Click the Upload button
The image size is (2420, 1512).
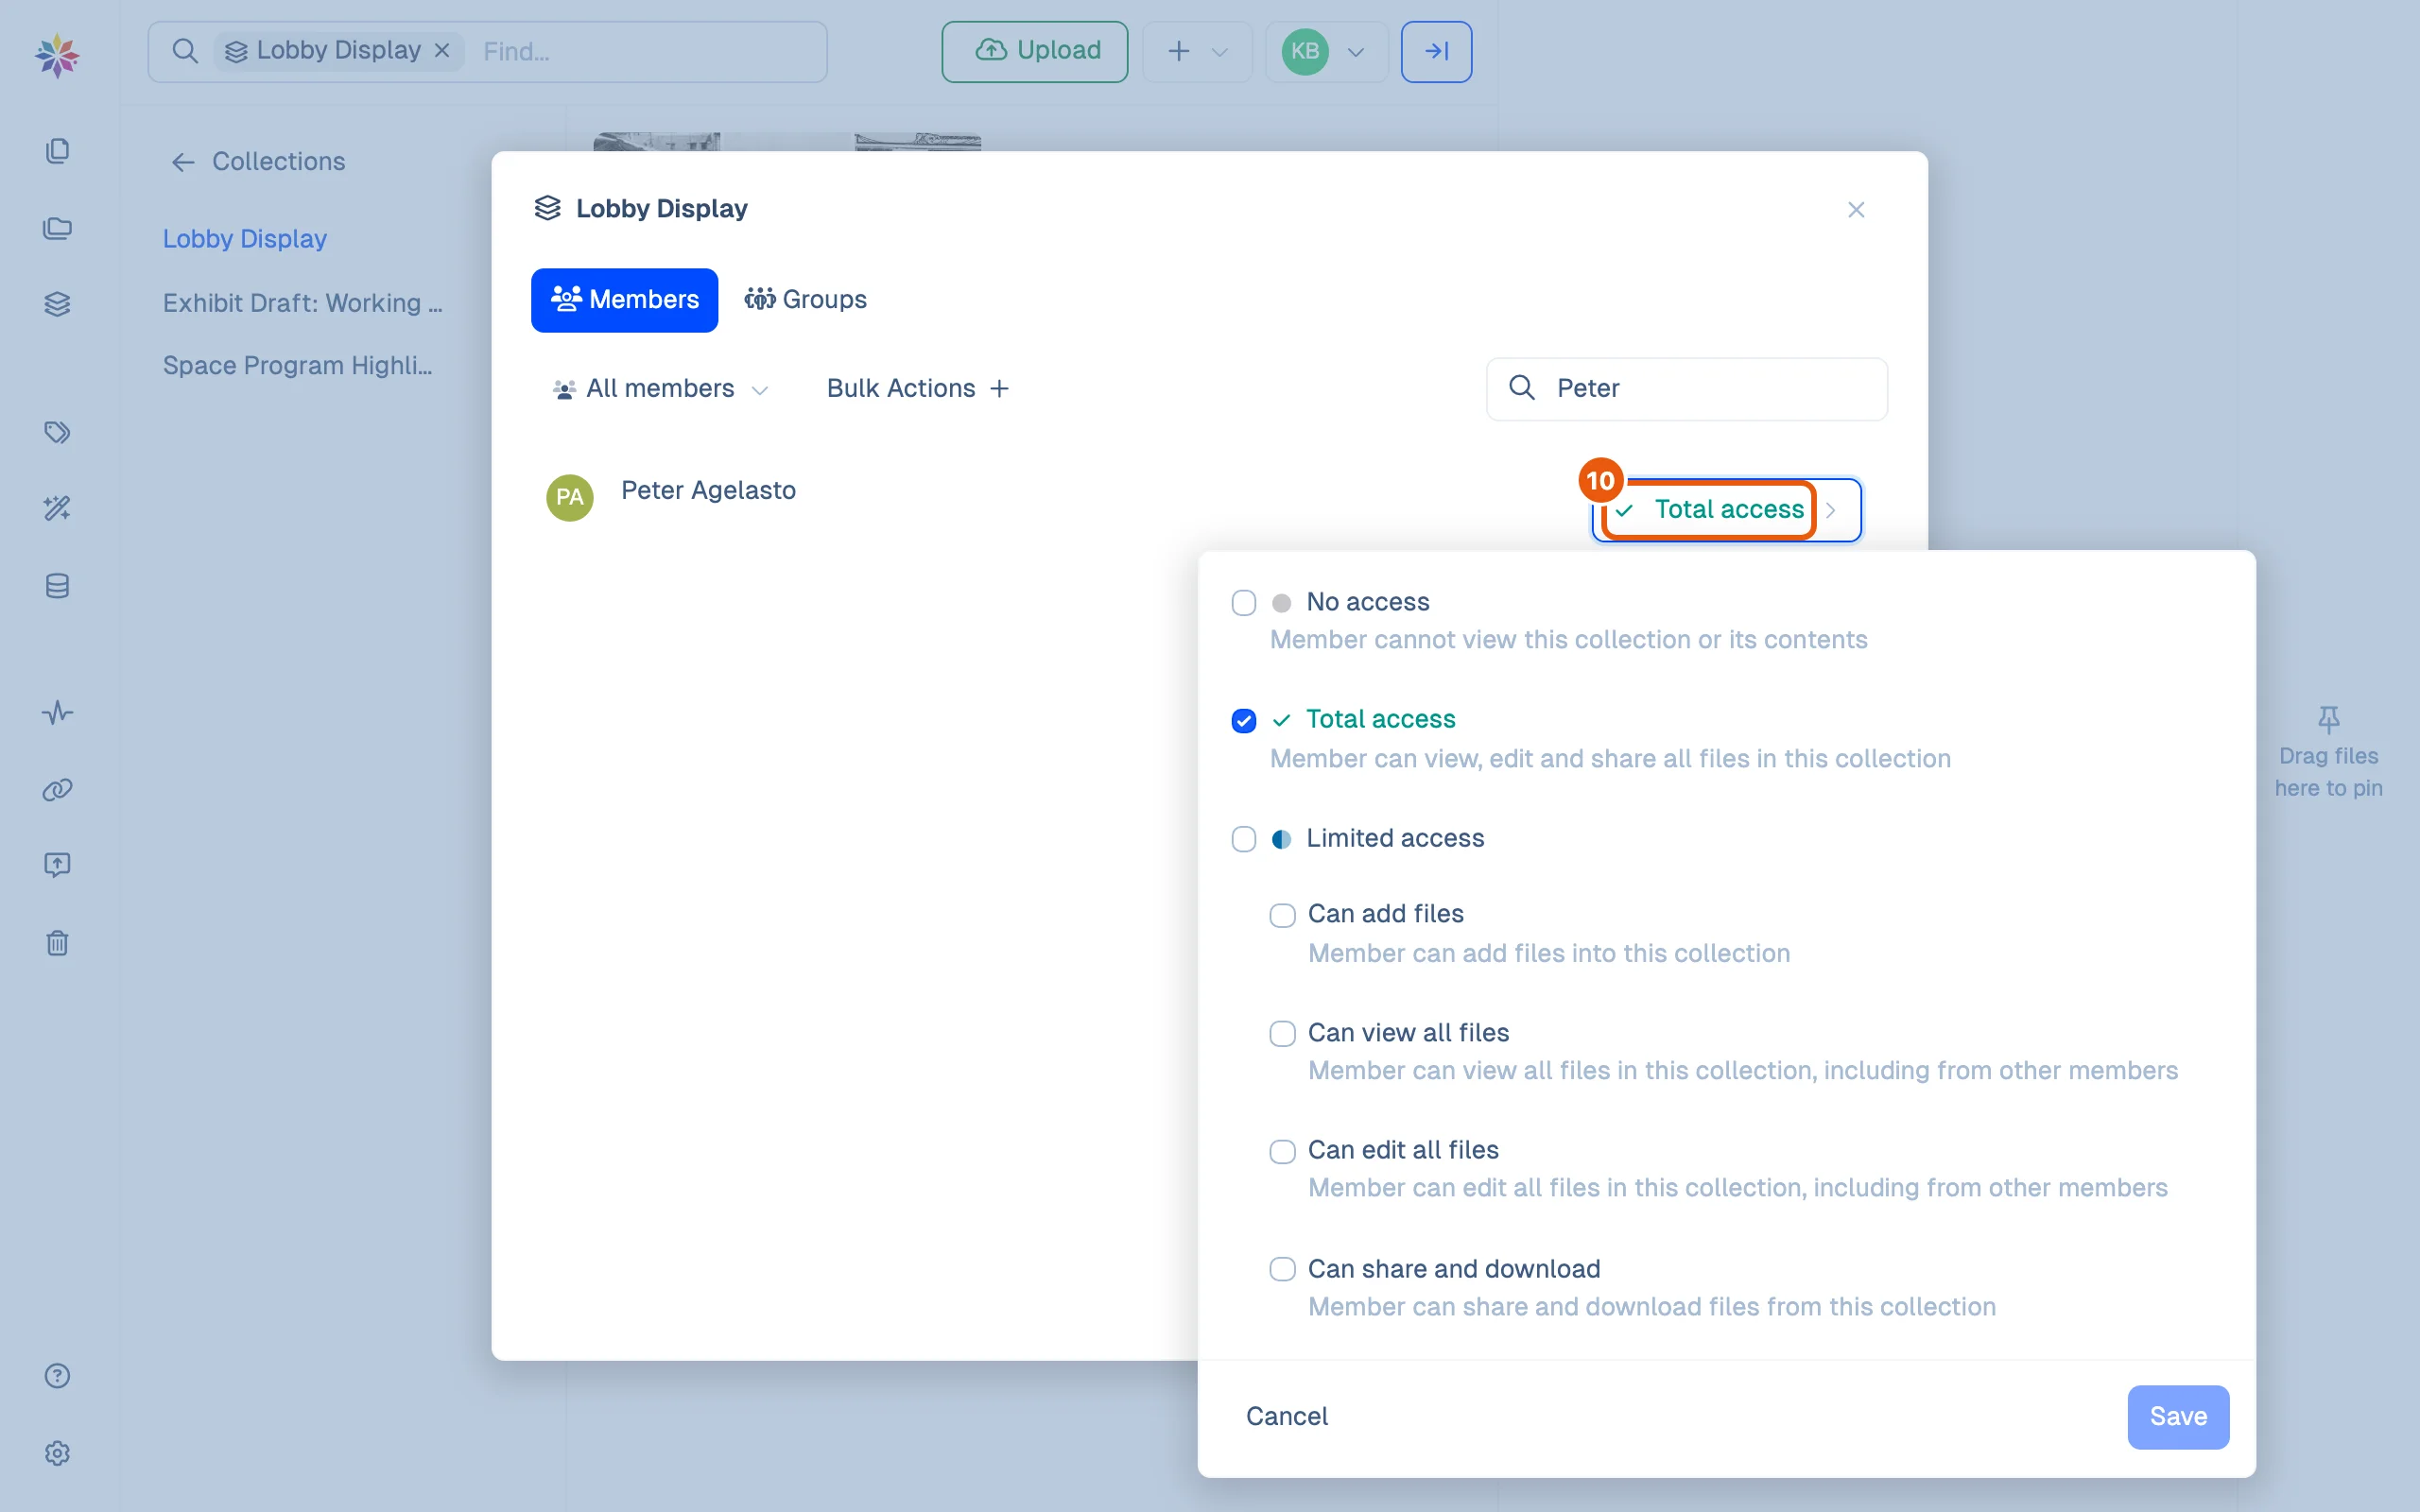[x=1035, y=51]
